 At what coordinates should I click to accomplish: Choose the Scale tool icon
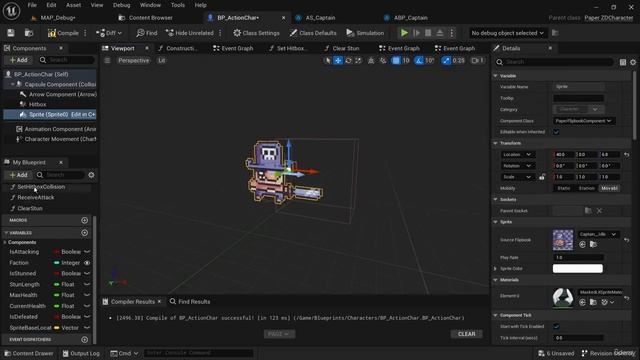[x=358, y=60]
